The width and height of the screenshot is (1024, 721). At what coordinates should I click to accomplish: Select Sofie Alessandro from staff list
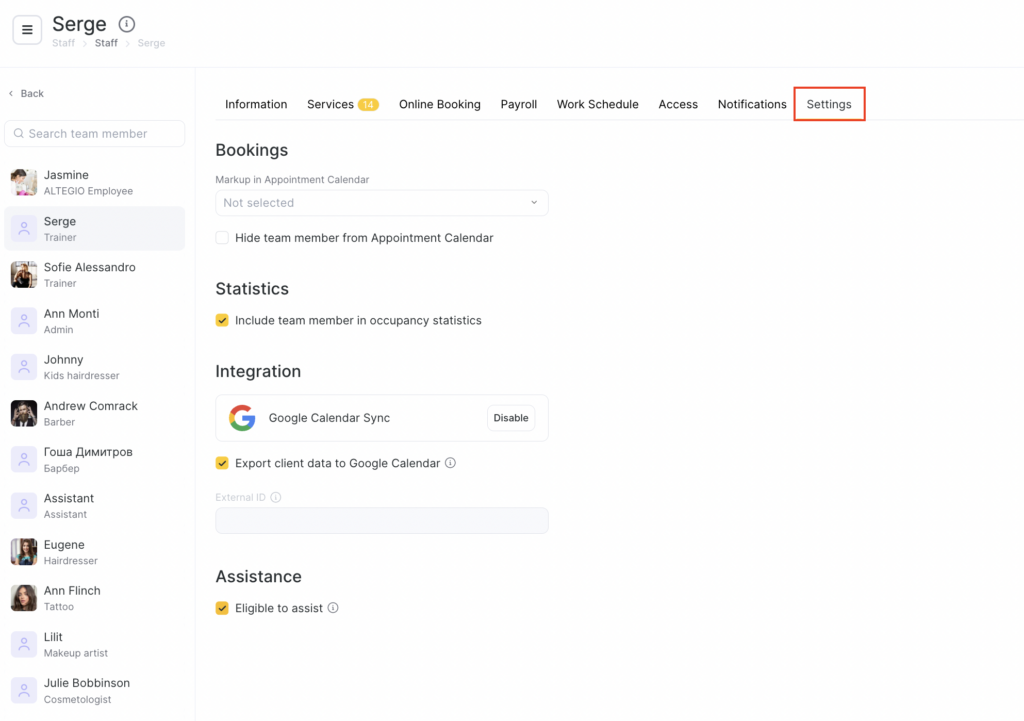(x=90, y=274)
